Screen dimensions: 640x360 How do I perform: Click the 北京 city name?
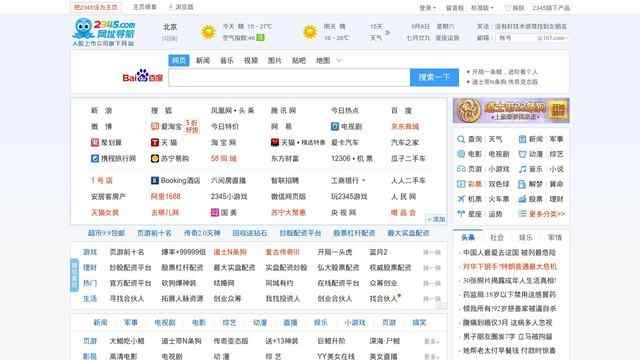(170, 27)
